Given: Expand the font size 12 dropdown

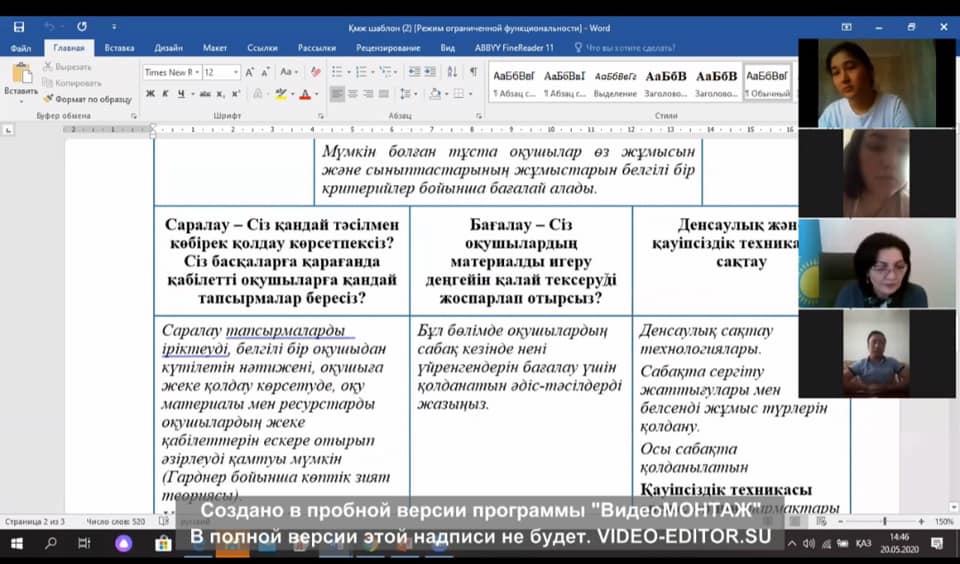Looking at the screenshot, I should 236,72.
